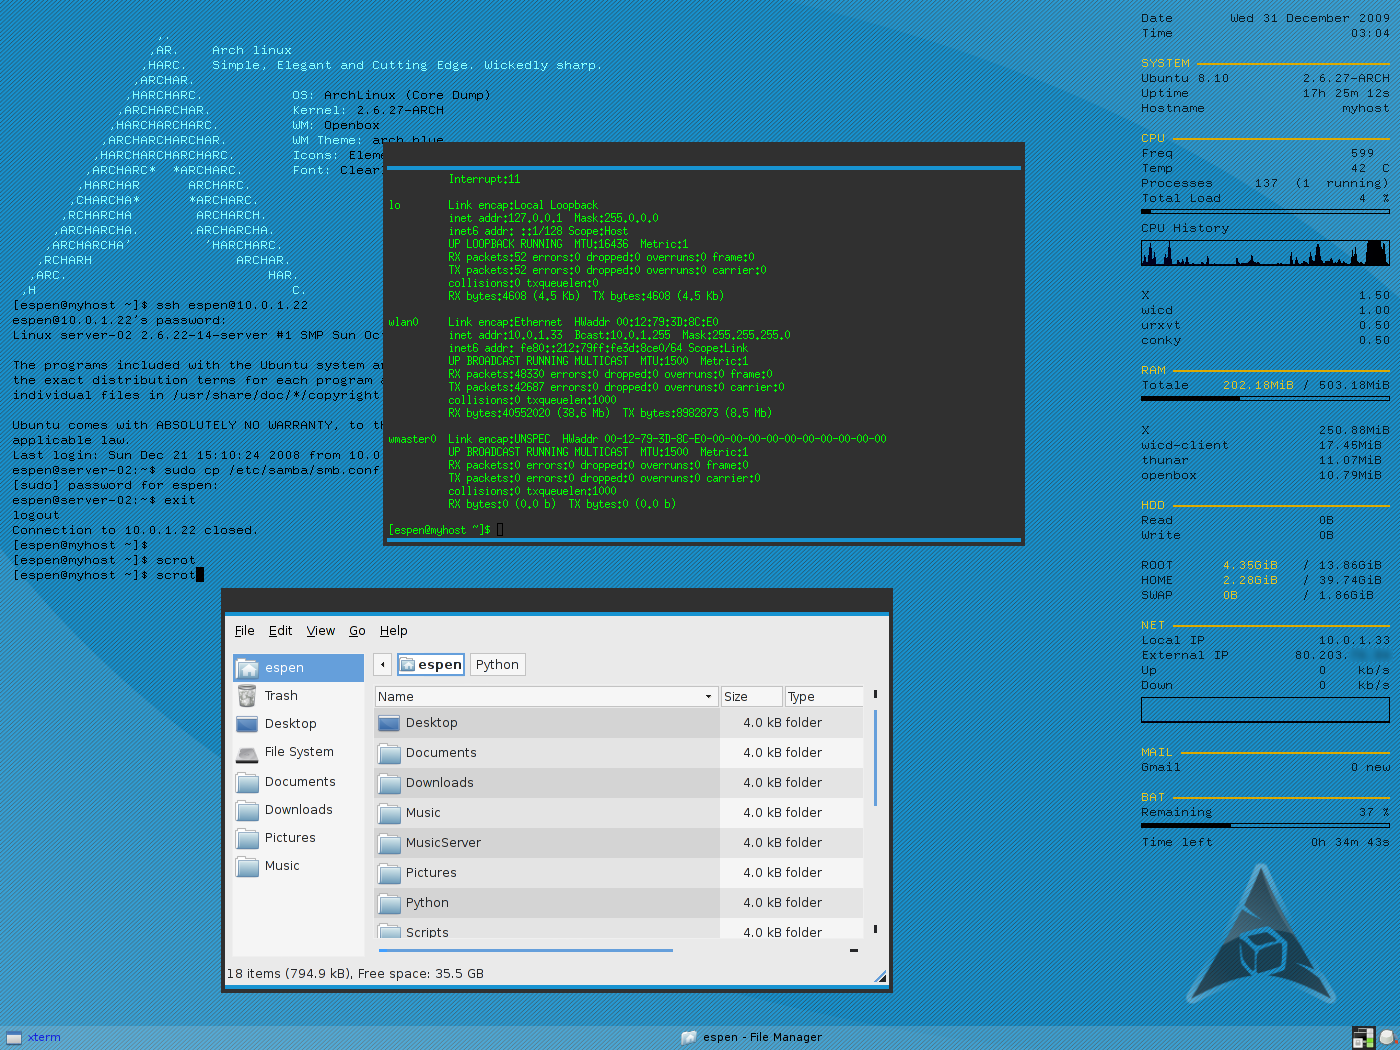This screenshot has width=1400, height=1050.
Task: Click the Documents row size value
Action: click(x=762, y=753)
